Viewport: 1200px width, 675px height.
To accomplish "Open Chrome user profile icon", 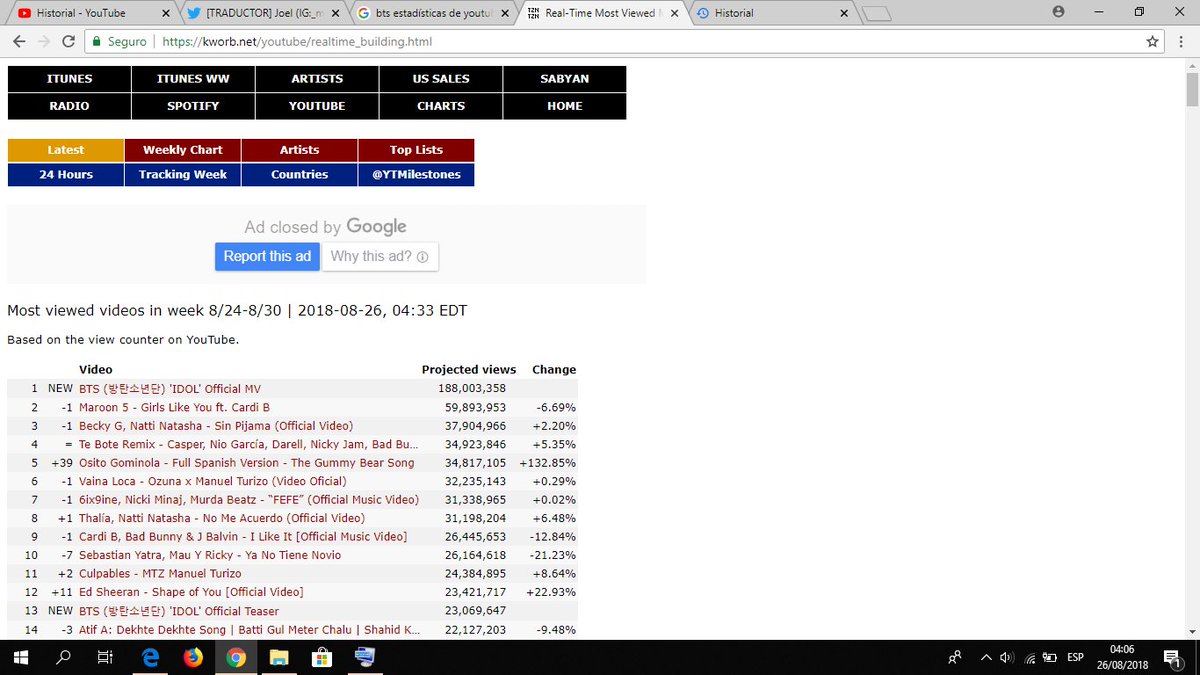I will (x=1058, y=12).
